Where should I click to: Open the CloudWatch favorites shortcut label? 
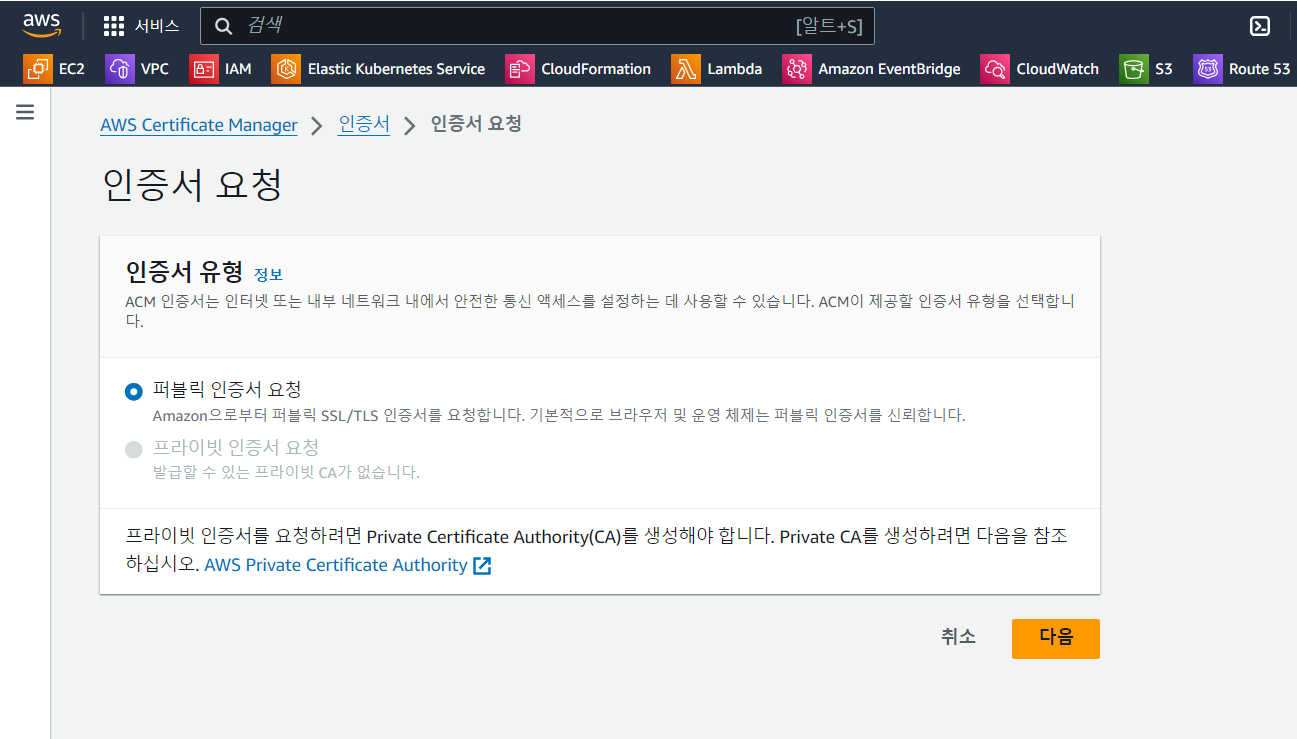point(1058,69)
